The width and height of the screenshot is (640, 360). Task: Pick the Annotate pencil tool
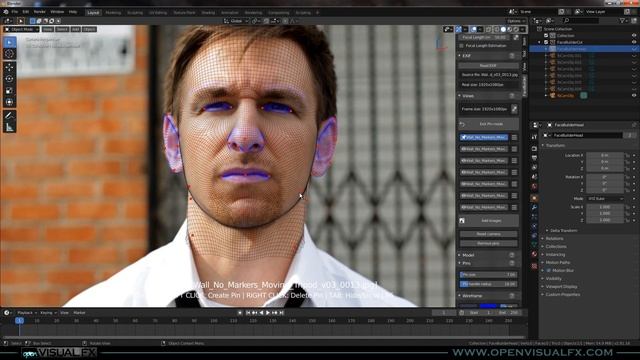(9, 116)
